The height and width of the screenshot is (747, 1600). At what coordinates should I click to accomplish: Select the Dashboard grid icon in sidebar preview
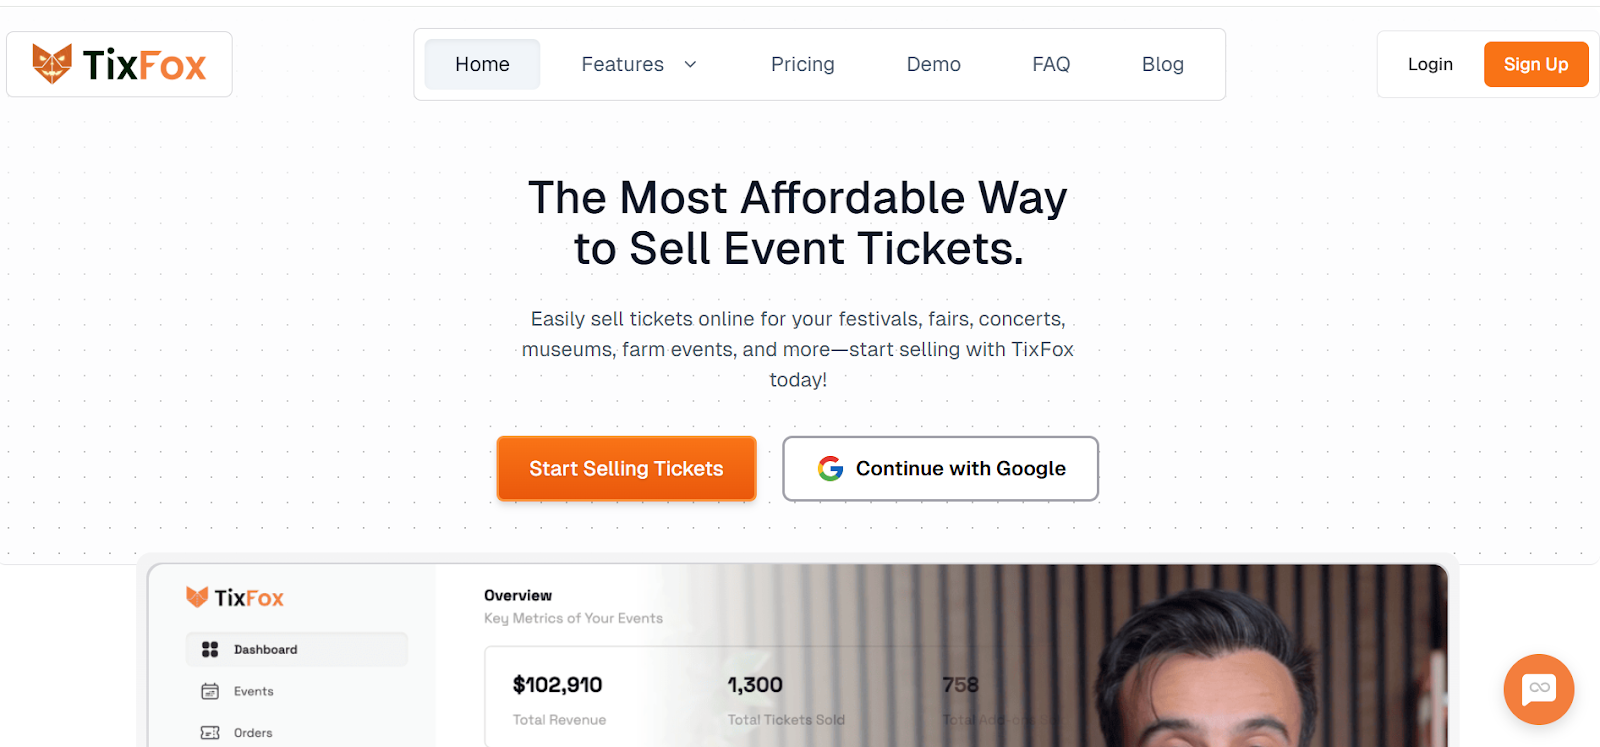210,649
